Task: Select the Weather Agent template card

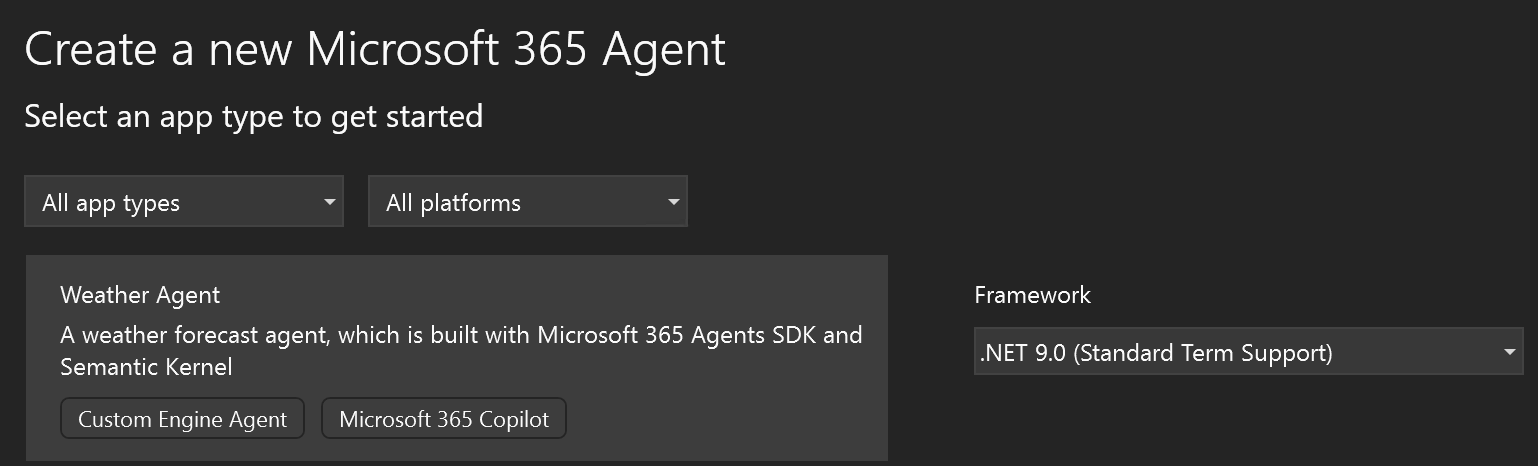Action: (x=457, y=357)
